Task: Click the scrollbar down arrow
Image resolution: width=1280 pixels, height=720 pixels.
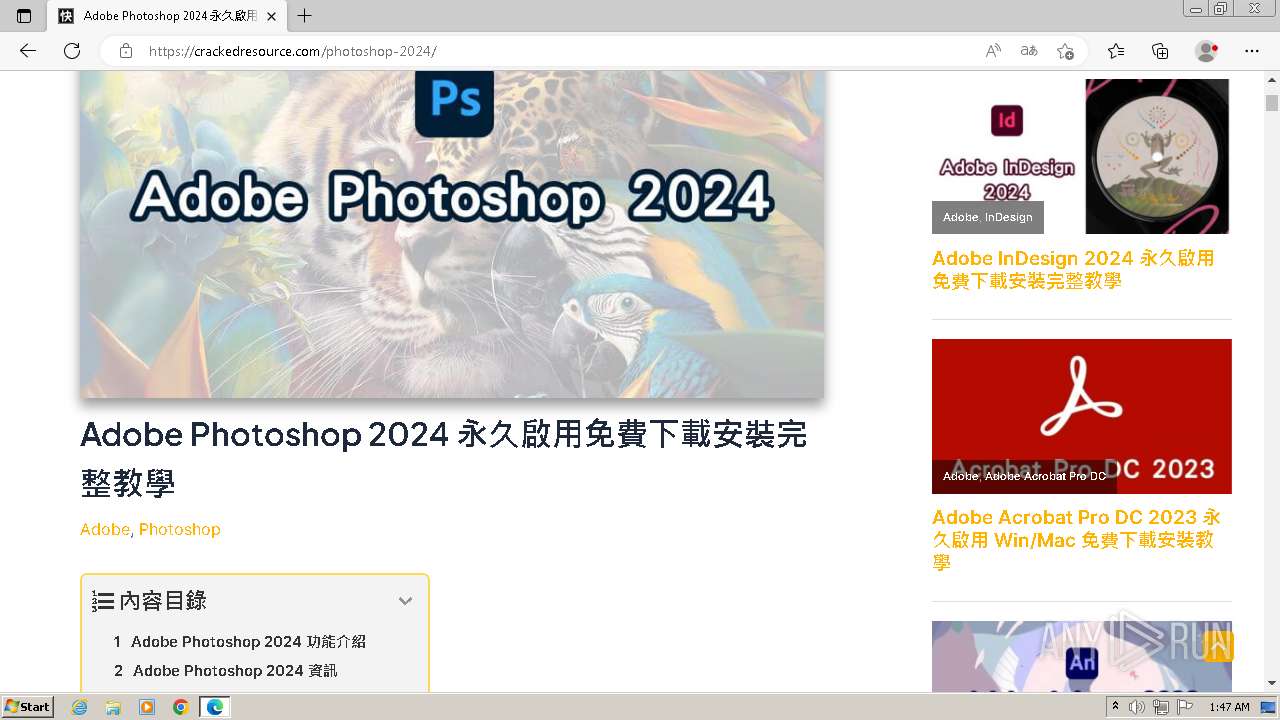Action: point(1272,683)
